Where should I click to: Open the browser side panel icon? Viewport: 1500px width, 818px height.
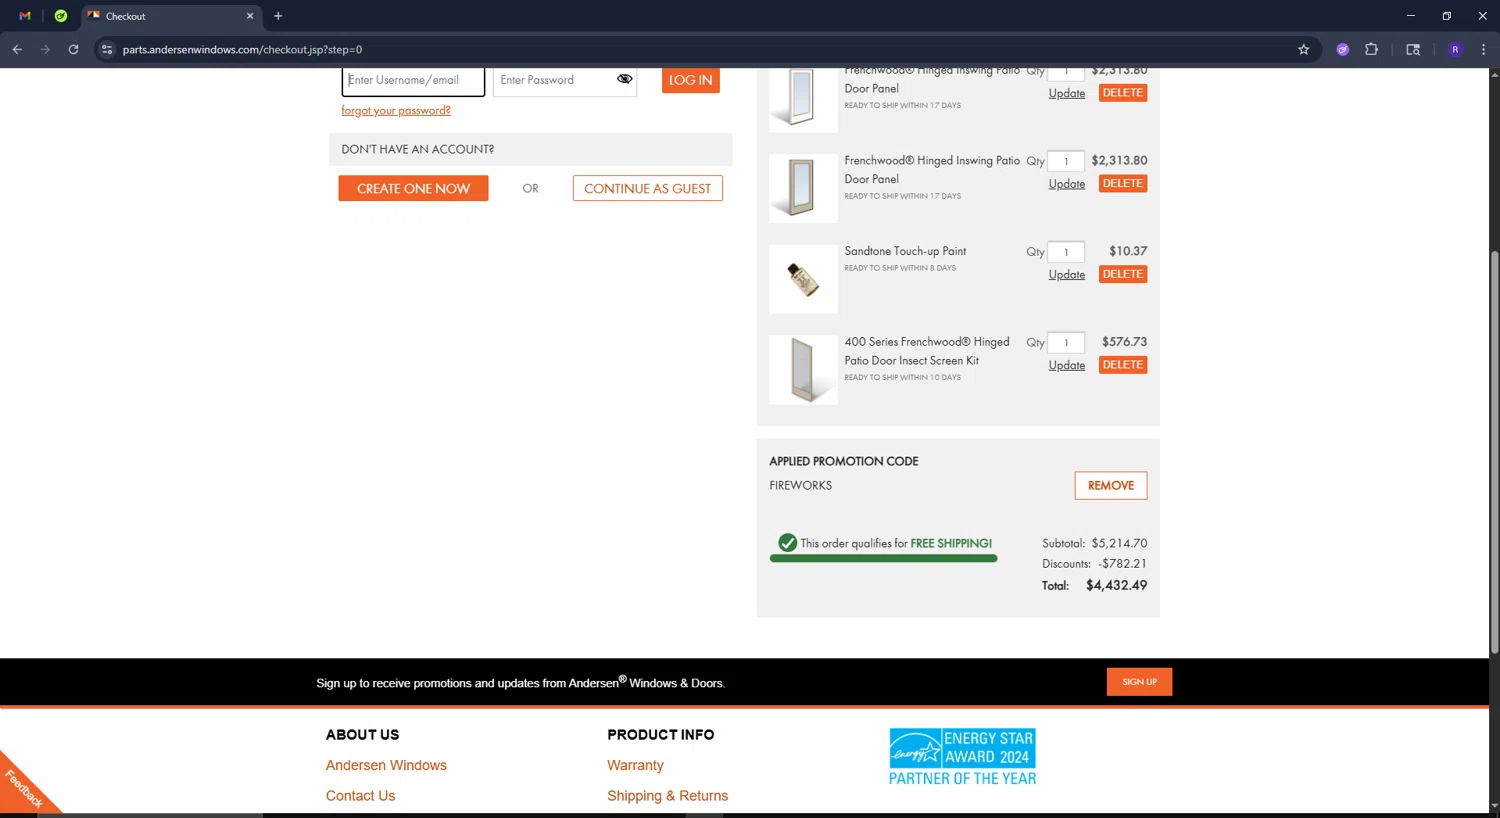(x=1413, y=49)
